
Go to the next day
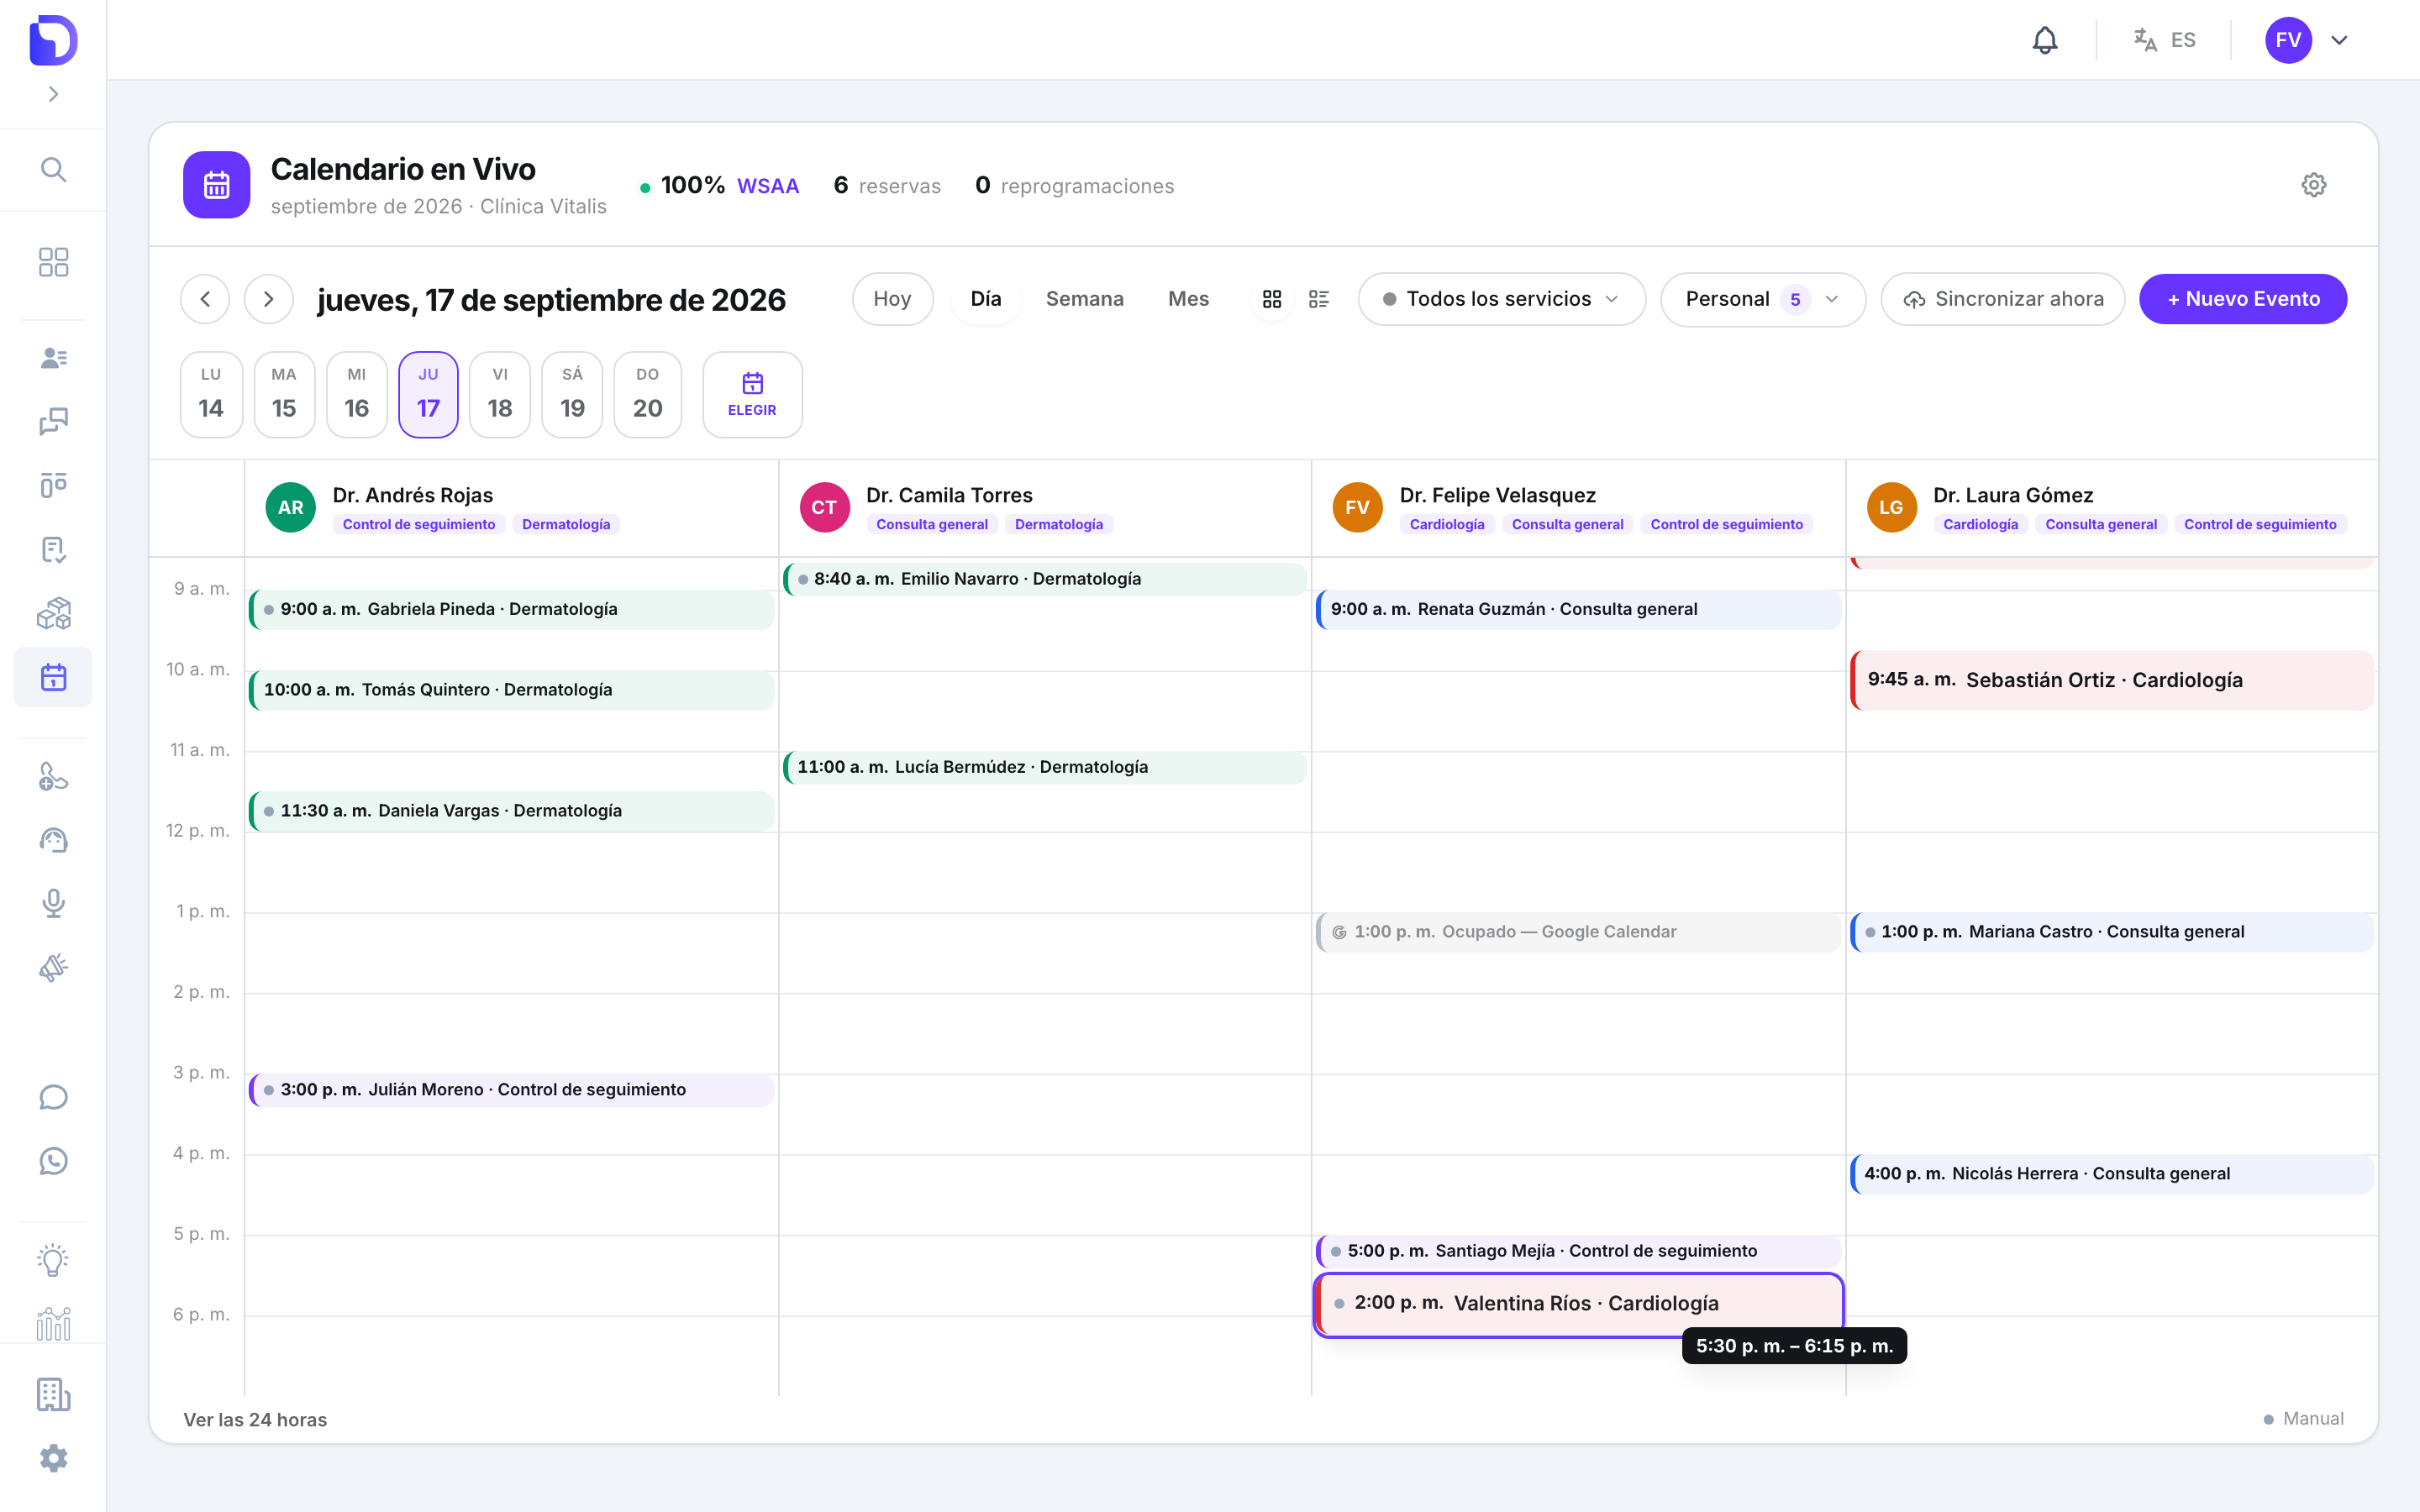[269, 299]
